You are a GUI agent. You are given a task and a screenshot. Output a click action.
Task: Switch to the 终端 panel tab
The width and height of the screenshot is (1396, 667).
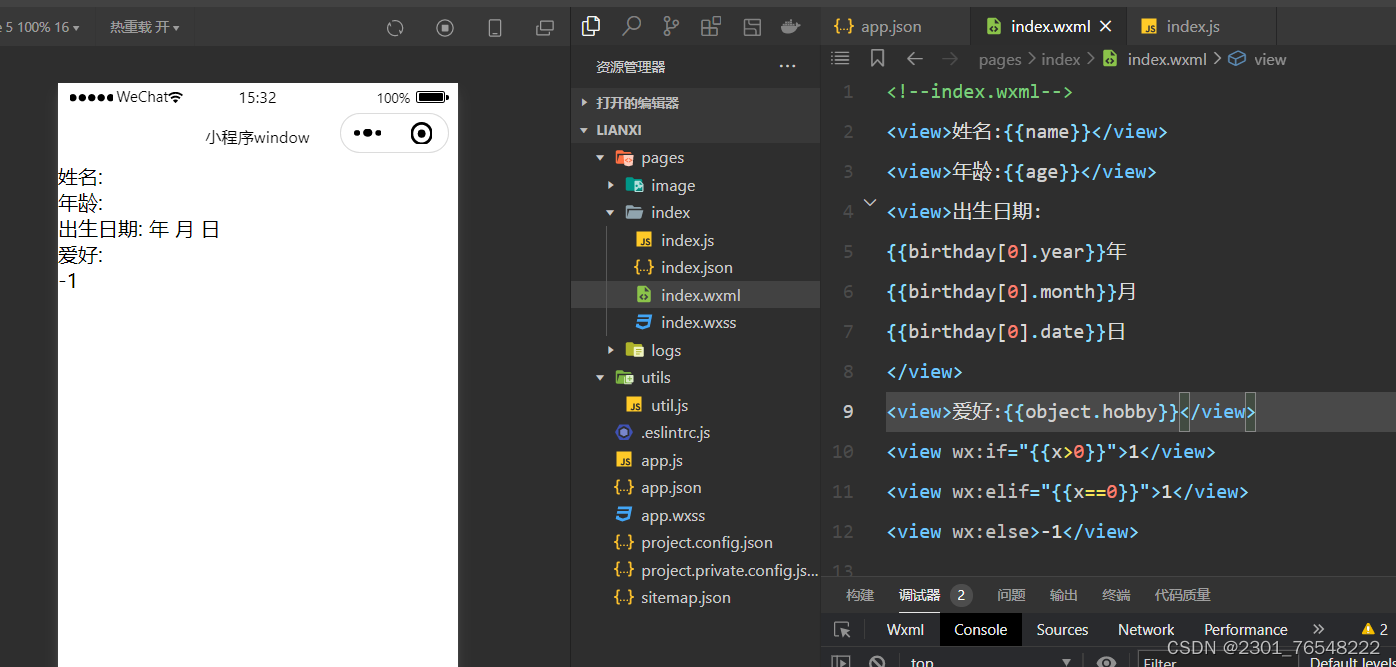coord(1116,595)
